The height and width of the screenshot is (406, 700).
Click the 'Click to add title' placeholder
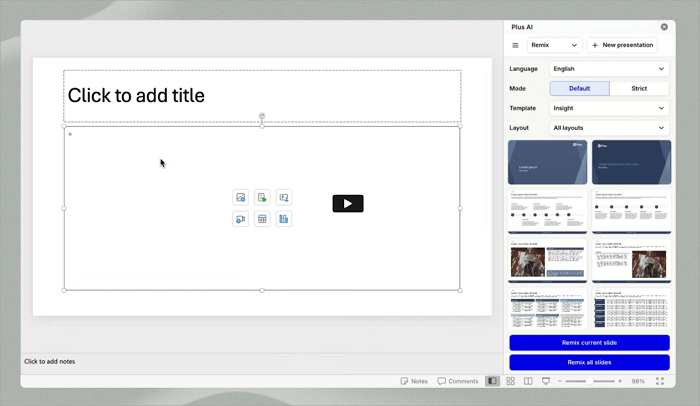tap(262, 96)
